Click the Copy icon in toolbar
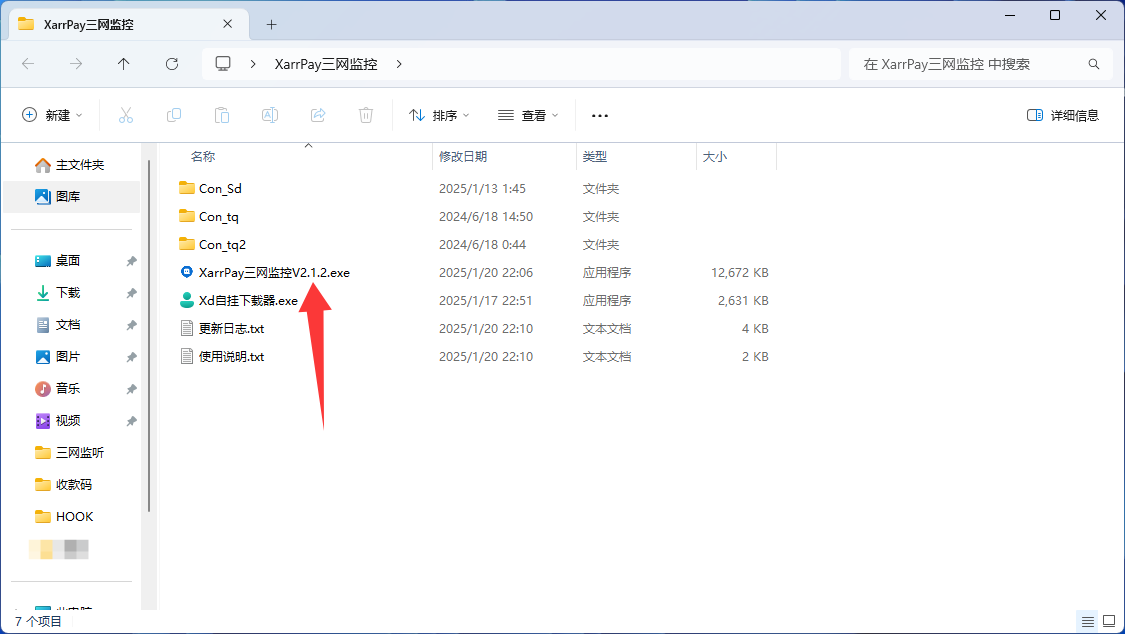 point(174,115)
